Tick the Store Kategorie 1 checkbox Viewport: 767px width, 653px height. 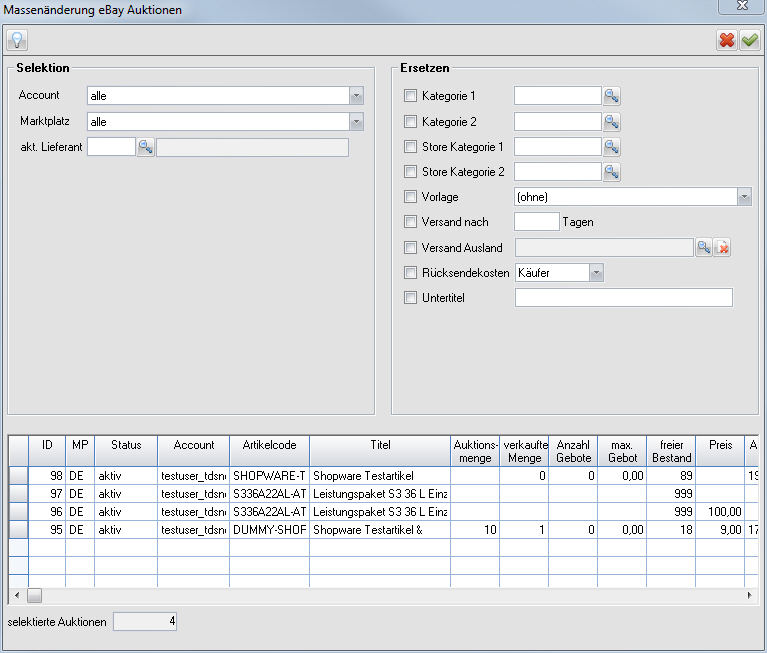coord(410,147)
